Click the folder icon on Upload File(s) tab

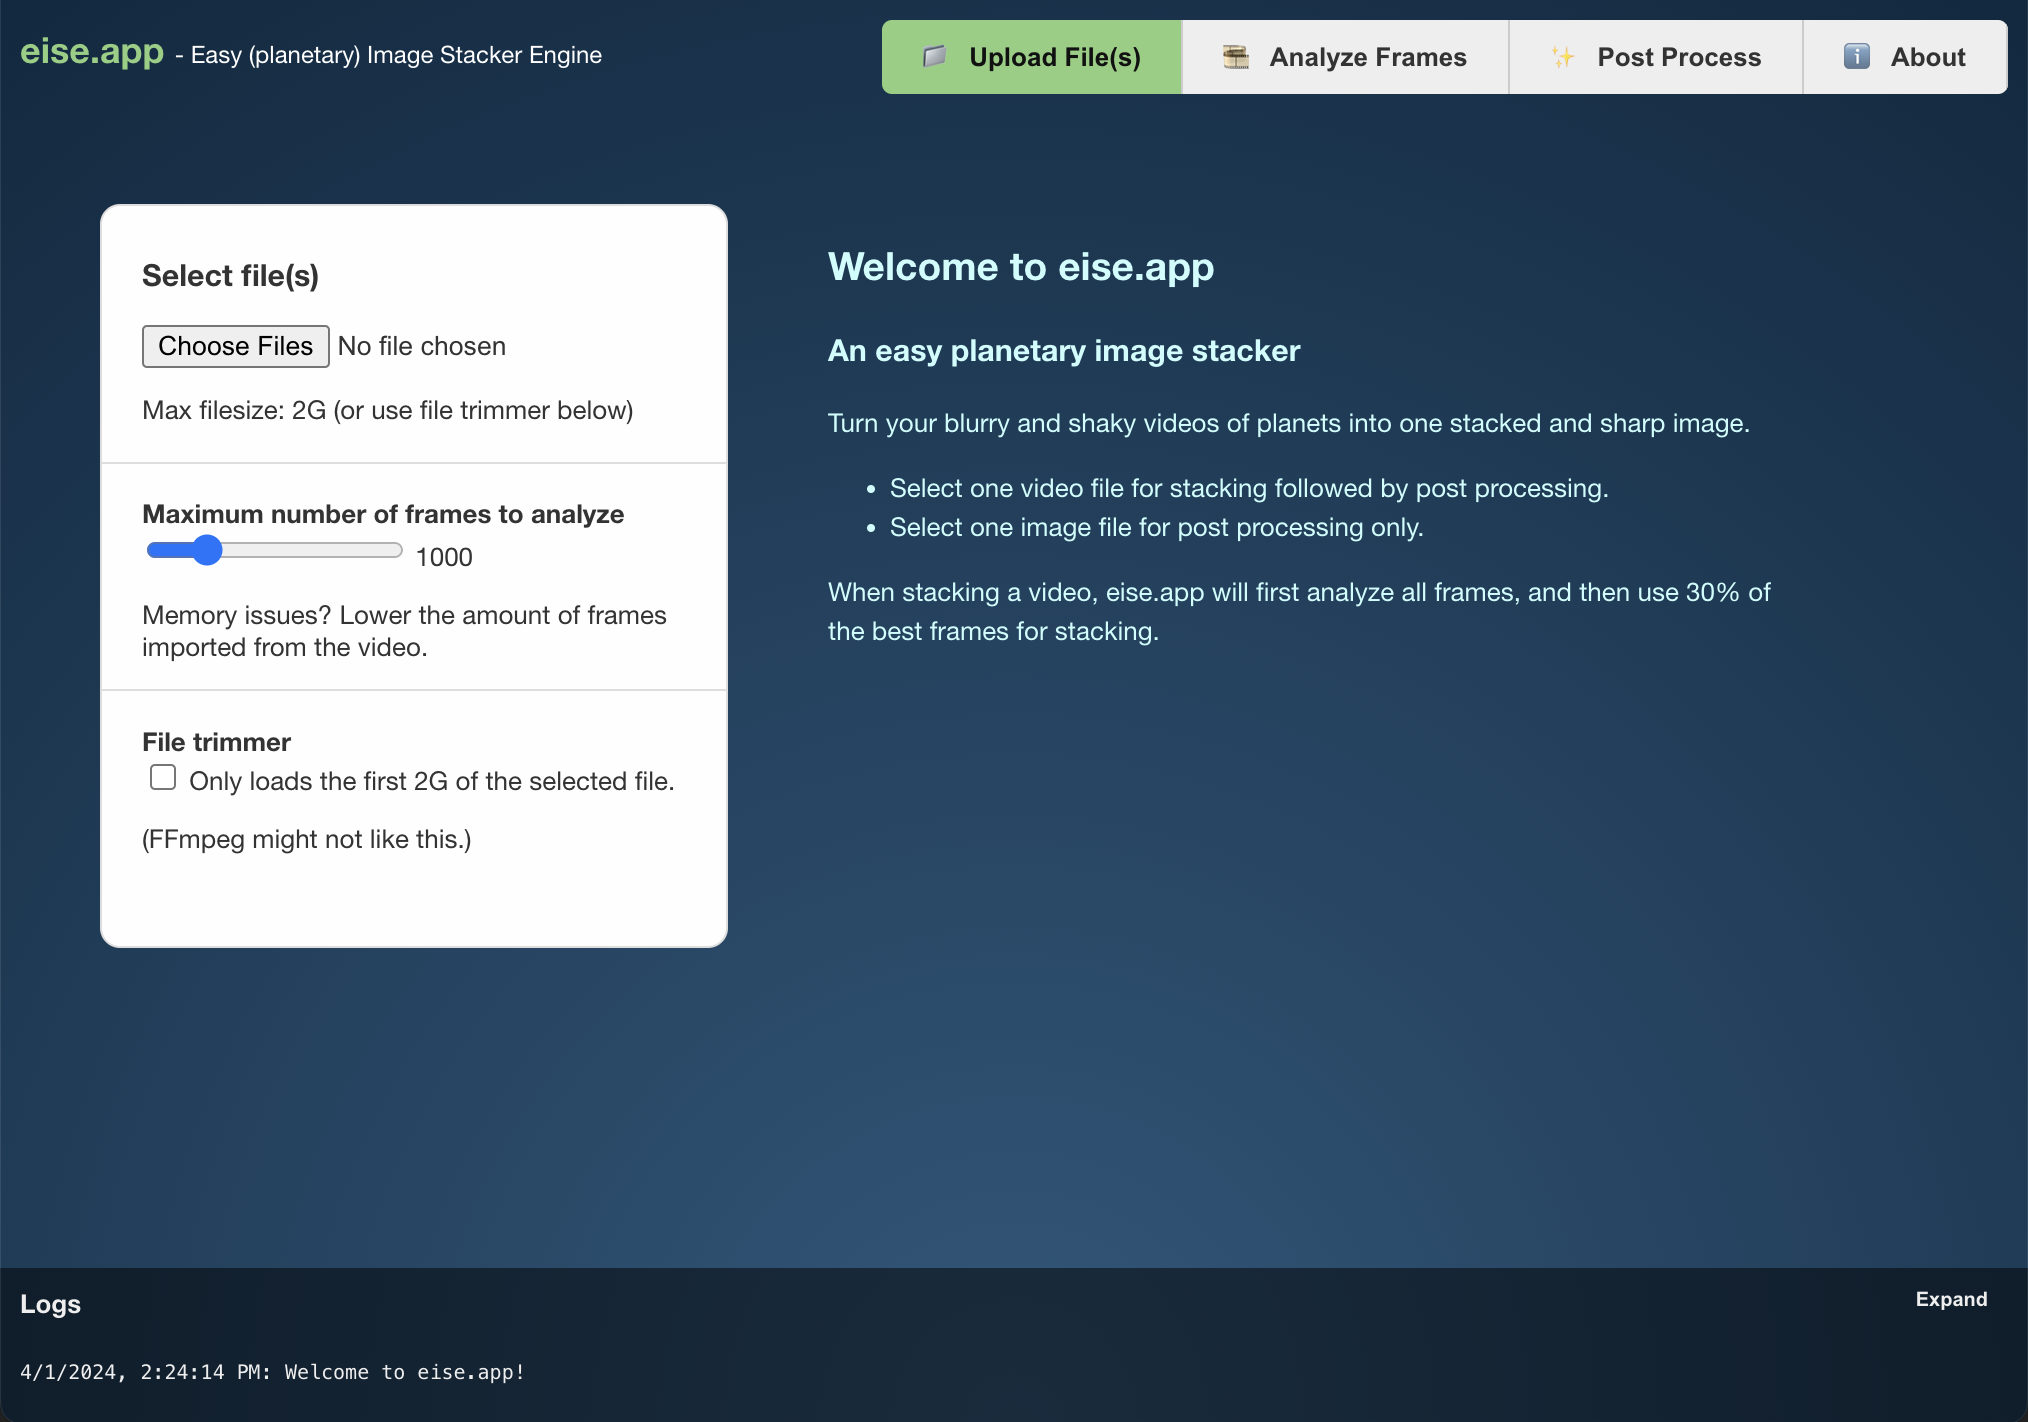[935, 57]
